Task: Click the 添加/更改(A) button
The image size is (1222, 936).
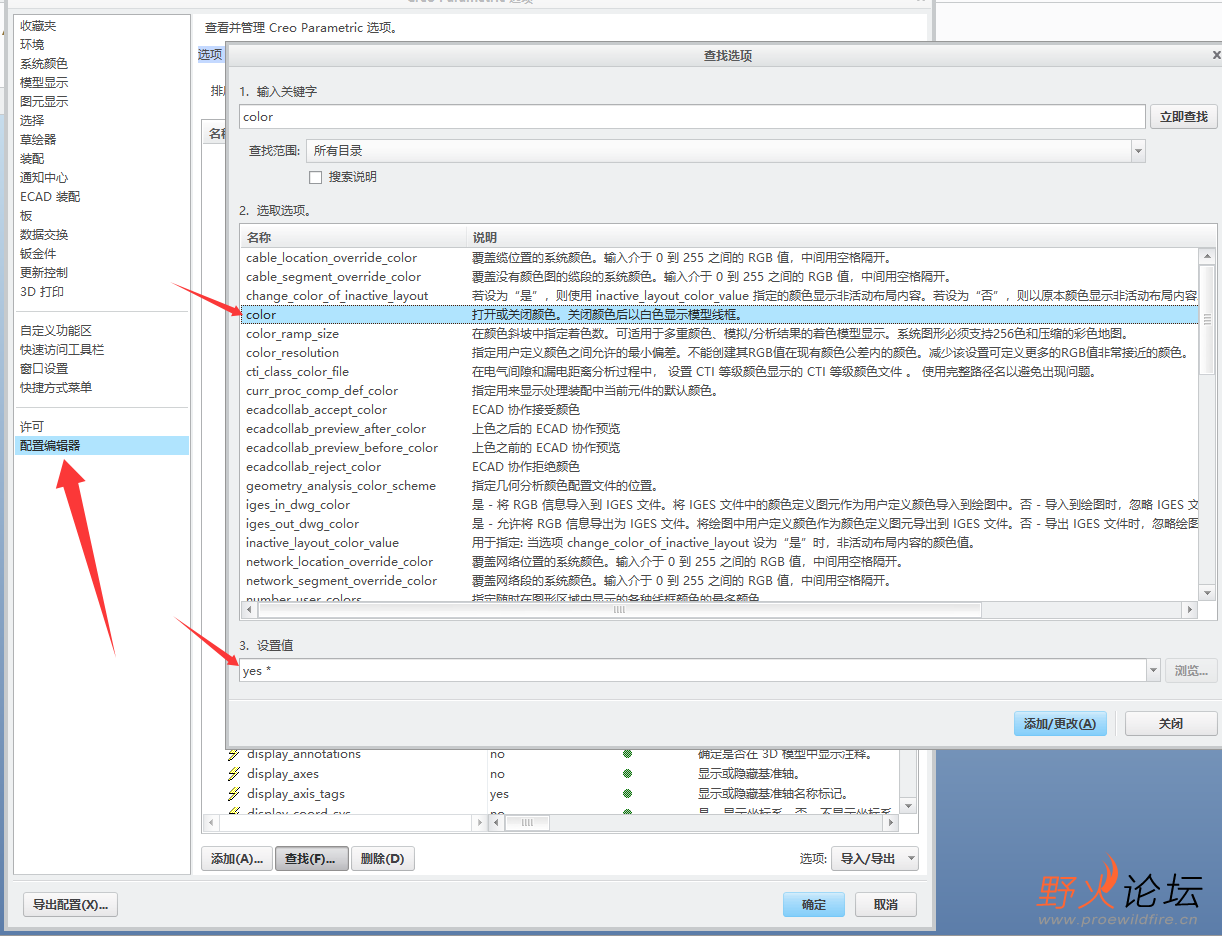Action: [x=1060, y=722]
